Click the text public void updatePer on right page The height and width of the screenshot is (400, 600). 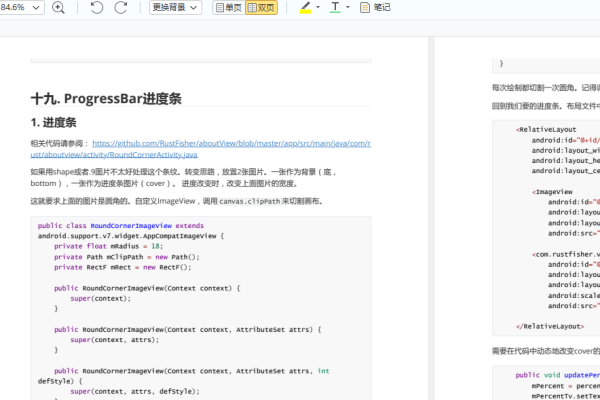click(x=558, y=375)
